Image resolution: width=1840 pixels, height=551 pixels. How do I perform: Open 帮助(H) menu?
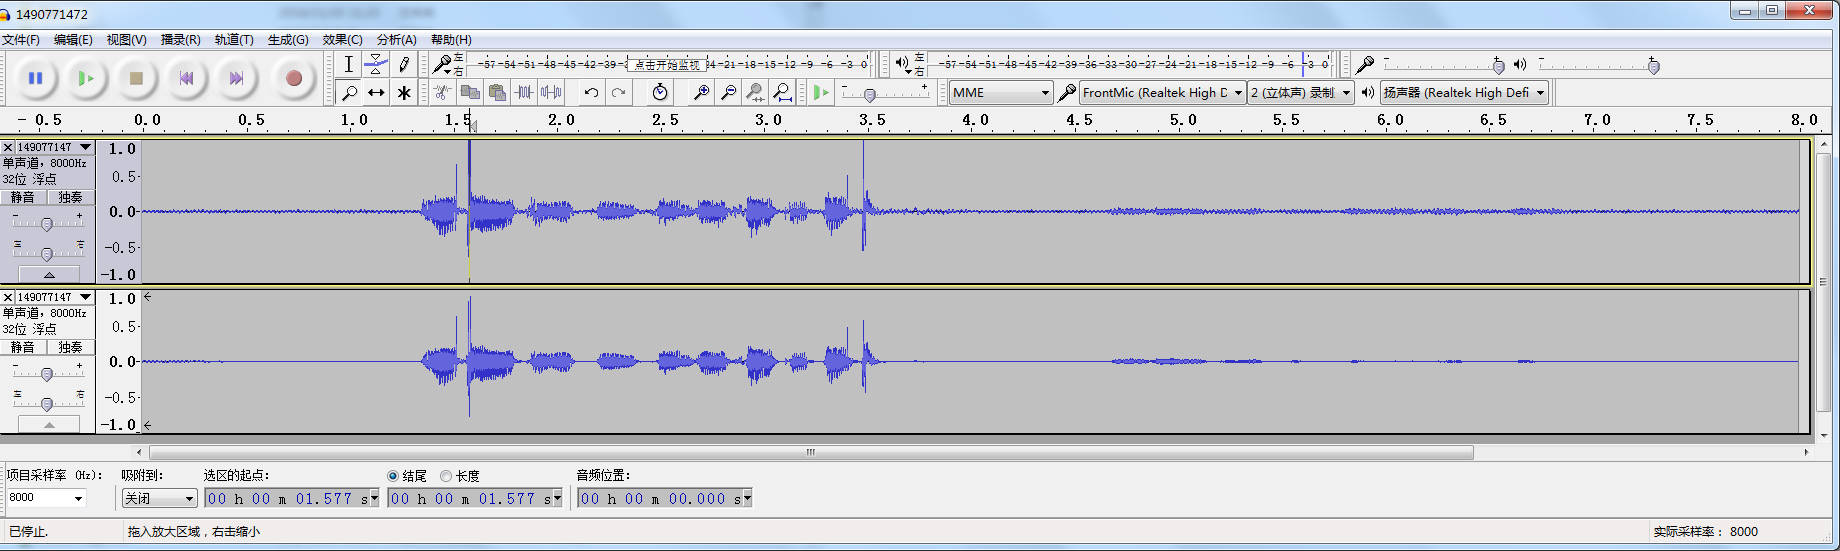click(x=451, y=40)
